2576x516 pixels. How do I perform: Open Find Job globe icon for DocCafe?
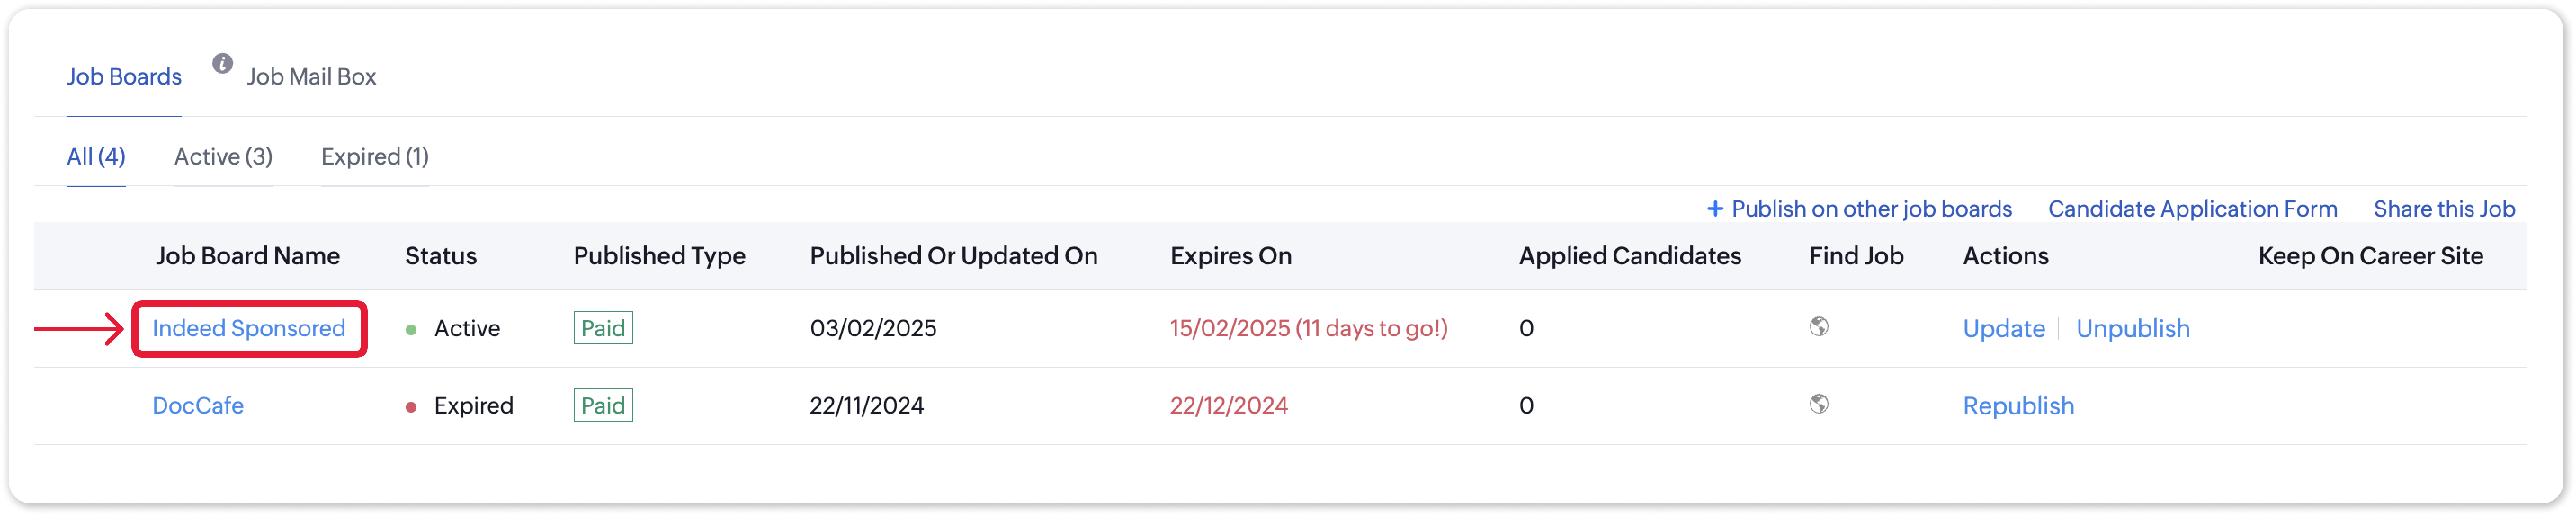(x=1819, y=404)
